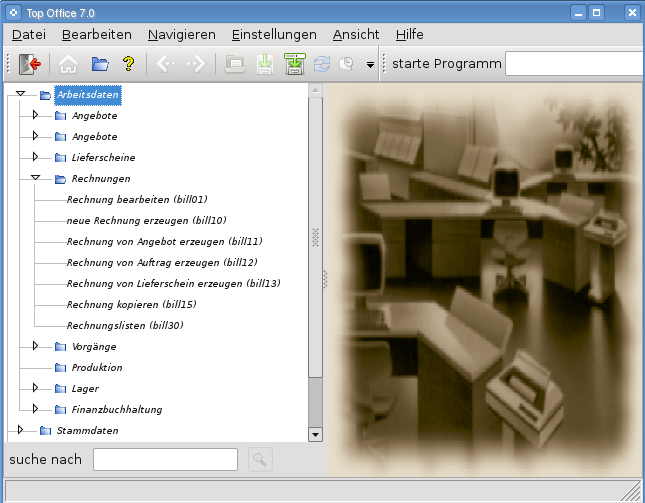Screen dimensions: 645x503
Task: Click the Arbeitsdaten folder icon
Action: (45, 95)
